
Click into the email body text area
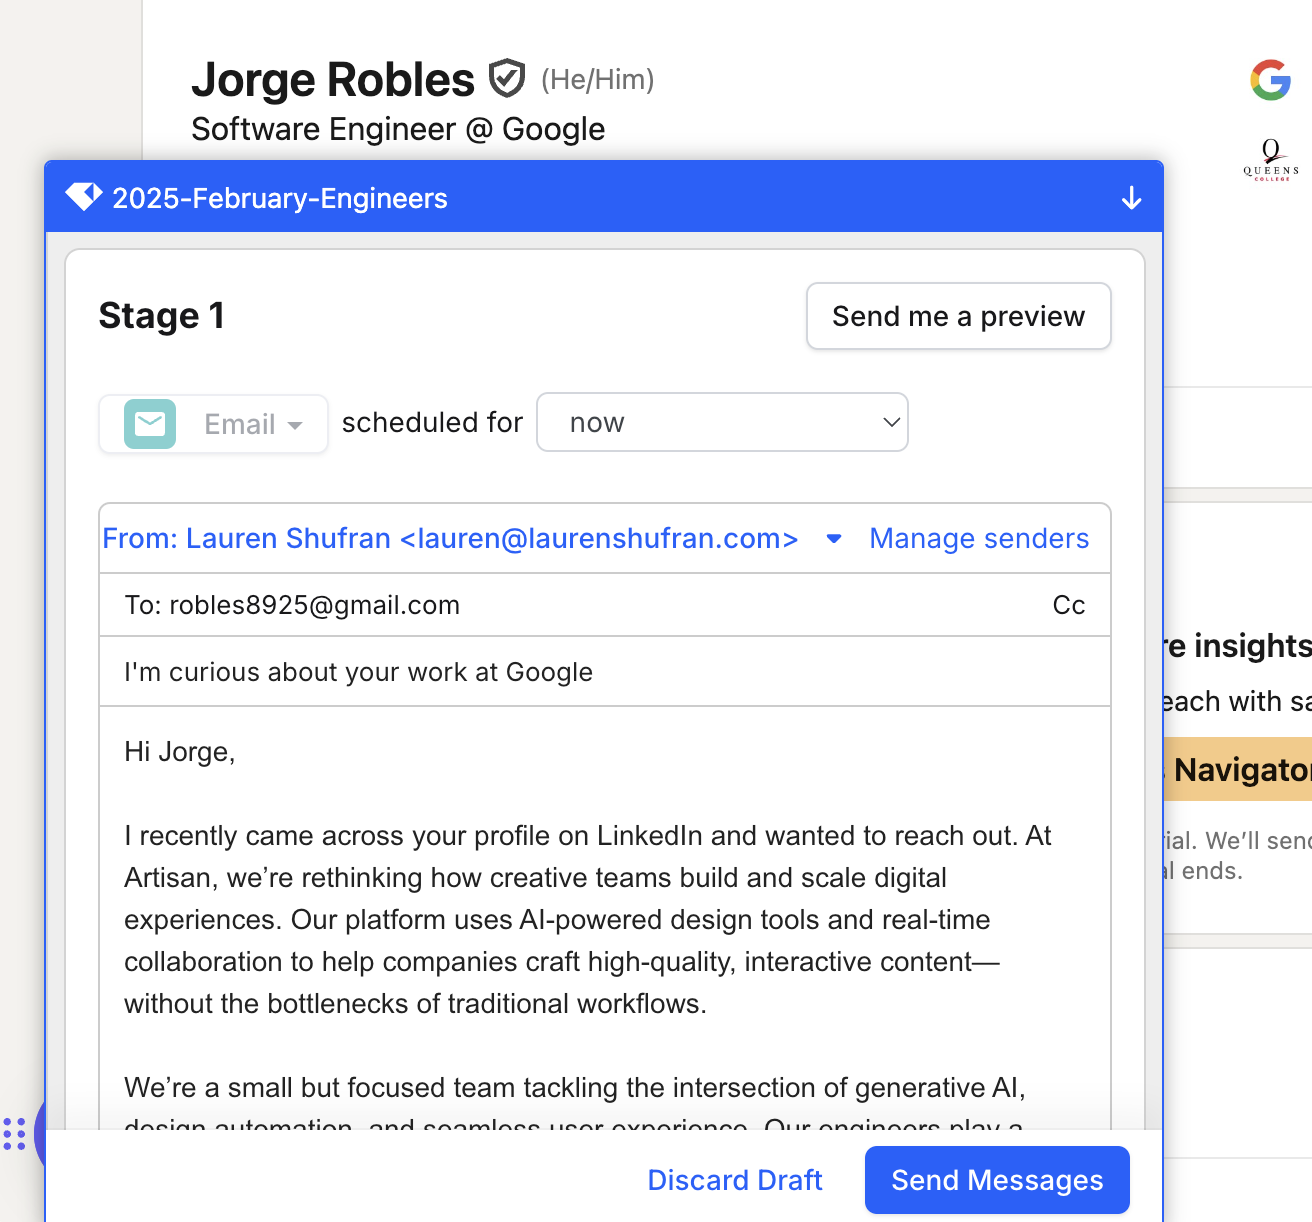[605, 918]
